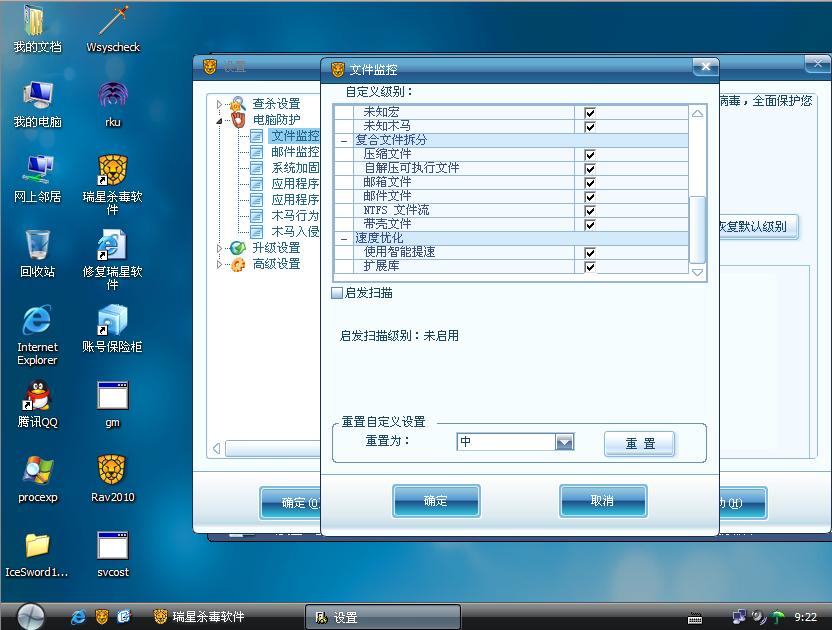
Task: Launch 瑞星杀毒软件 desktop shortcut
Action: [x=112, y=170]
